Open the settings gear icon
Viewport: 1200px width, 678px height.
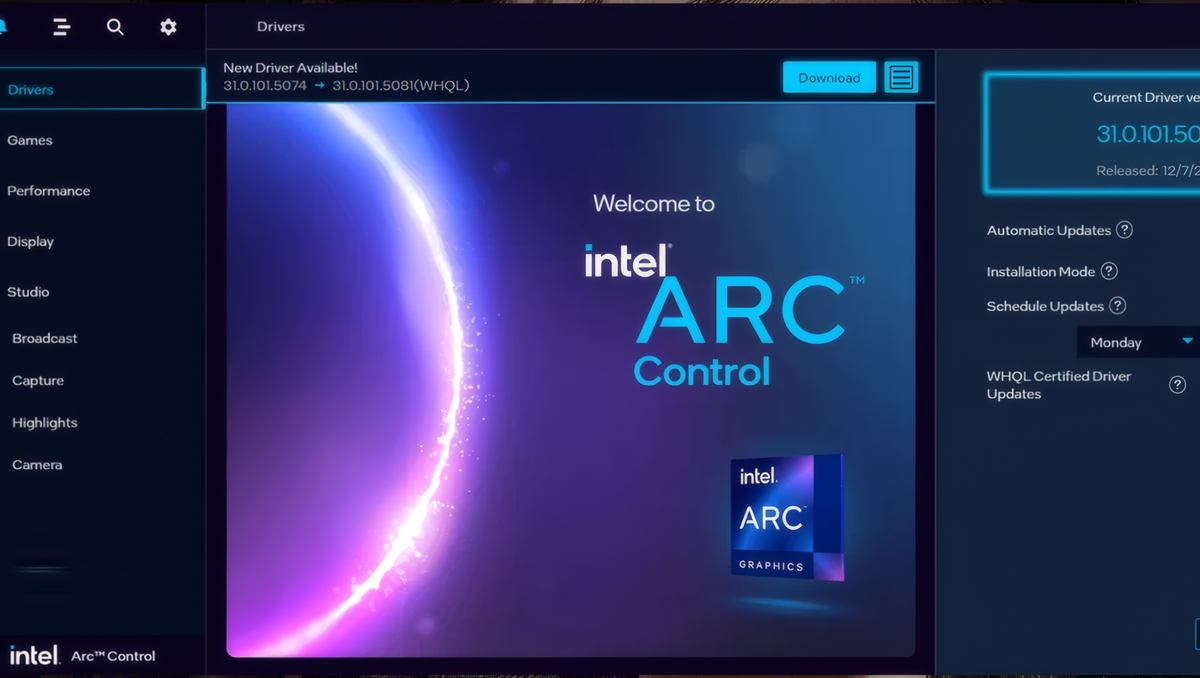168,27
